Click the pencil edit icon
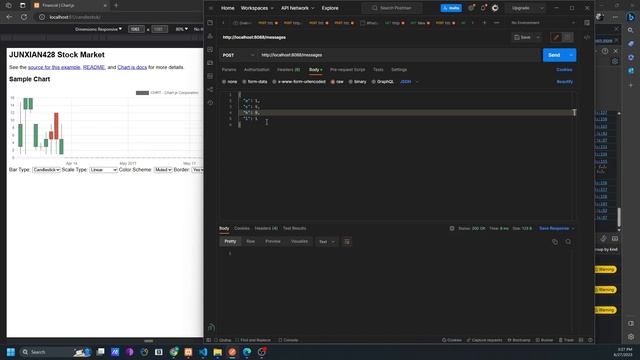Image resolution: width=640 pixels, height=360 pixels. coord(556,37)
